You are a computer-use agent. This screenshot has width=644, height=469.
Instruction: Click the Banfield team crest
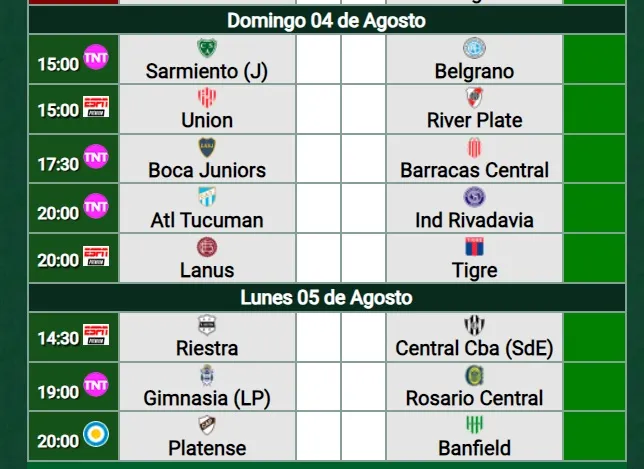[474, 424]
